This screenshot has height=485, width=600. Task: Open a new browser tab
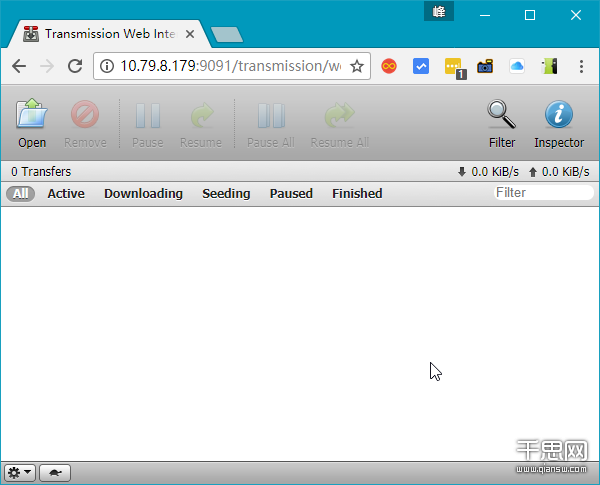(227, 34)
